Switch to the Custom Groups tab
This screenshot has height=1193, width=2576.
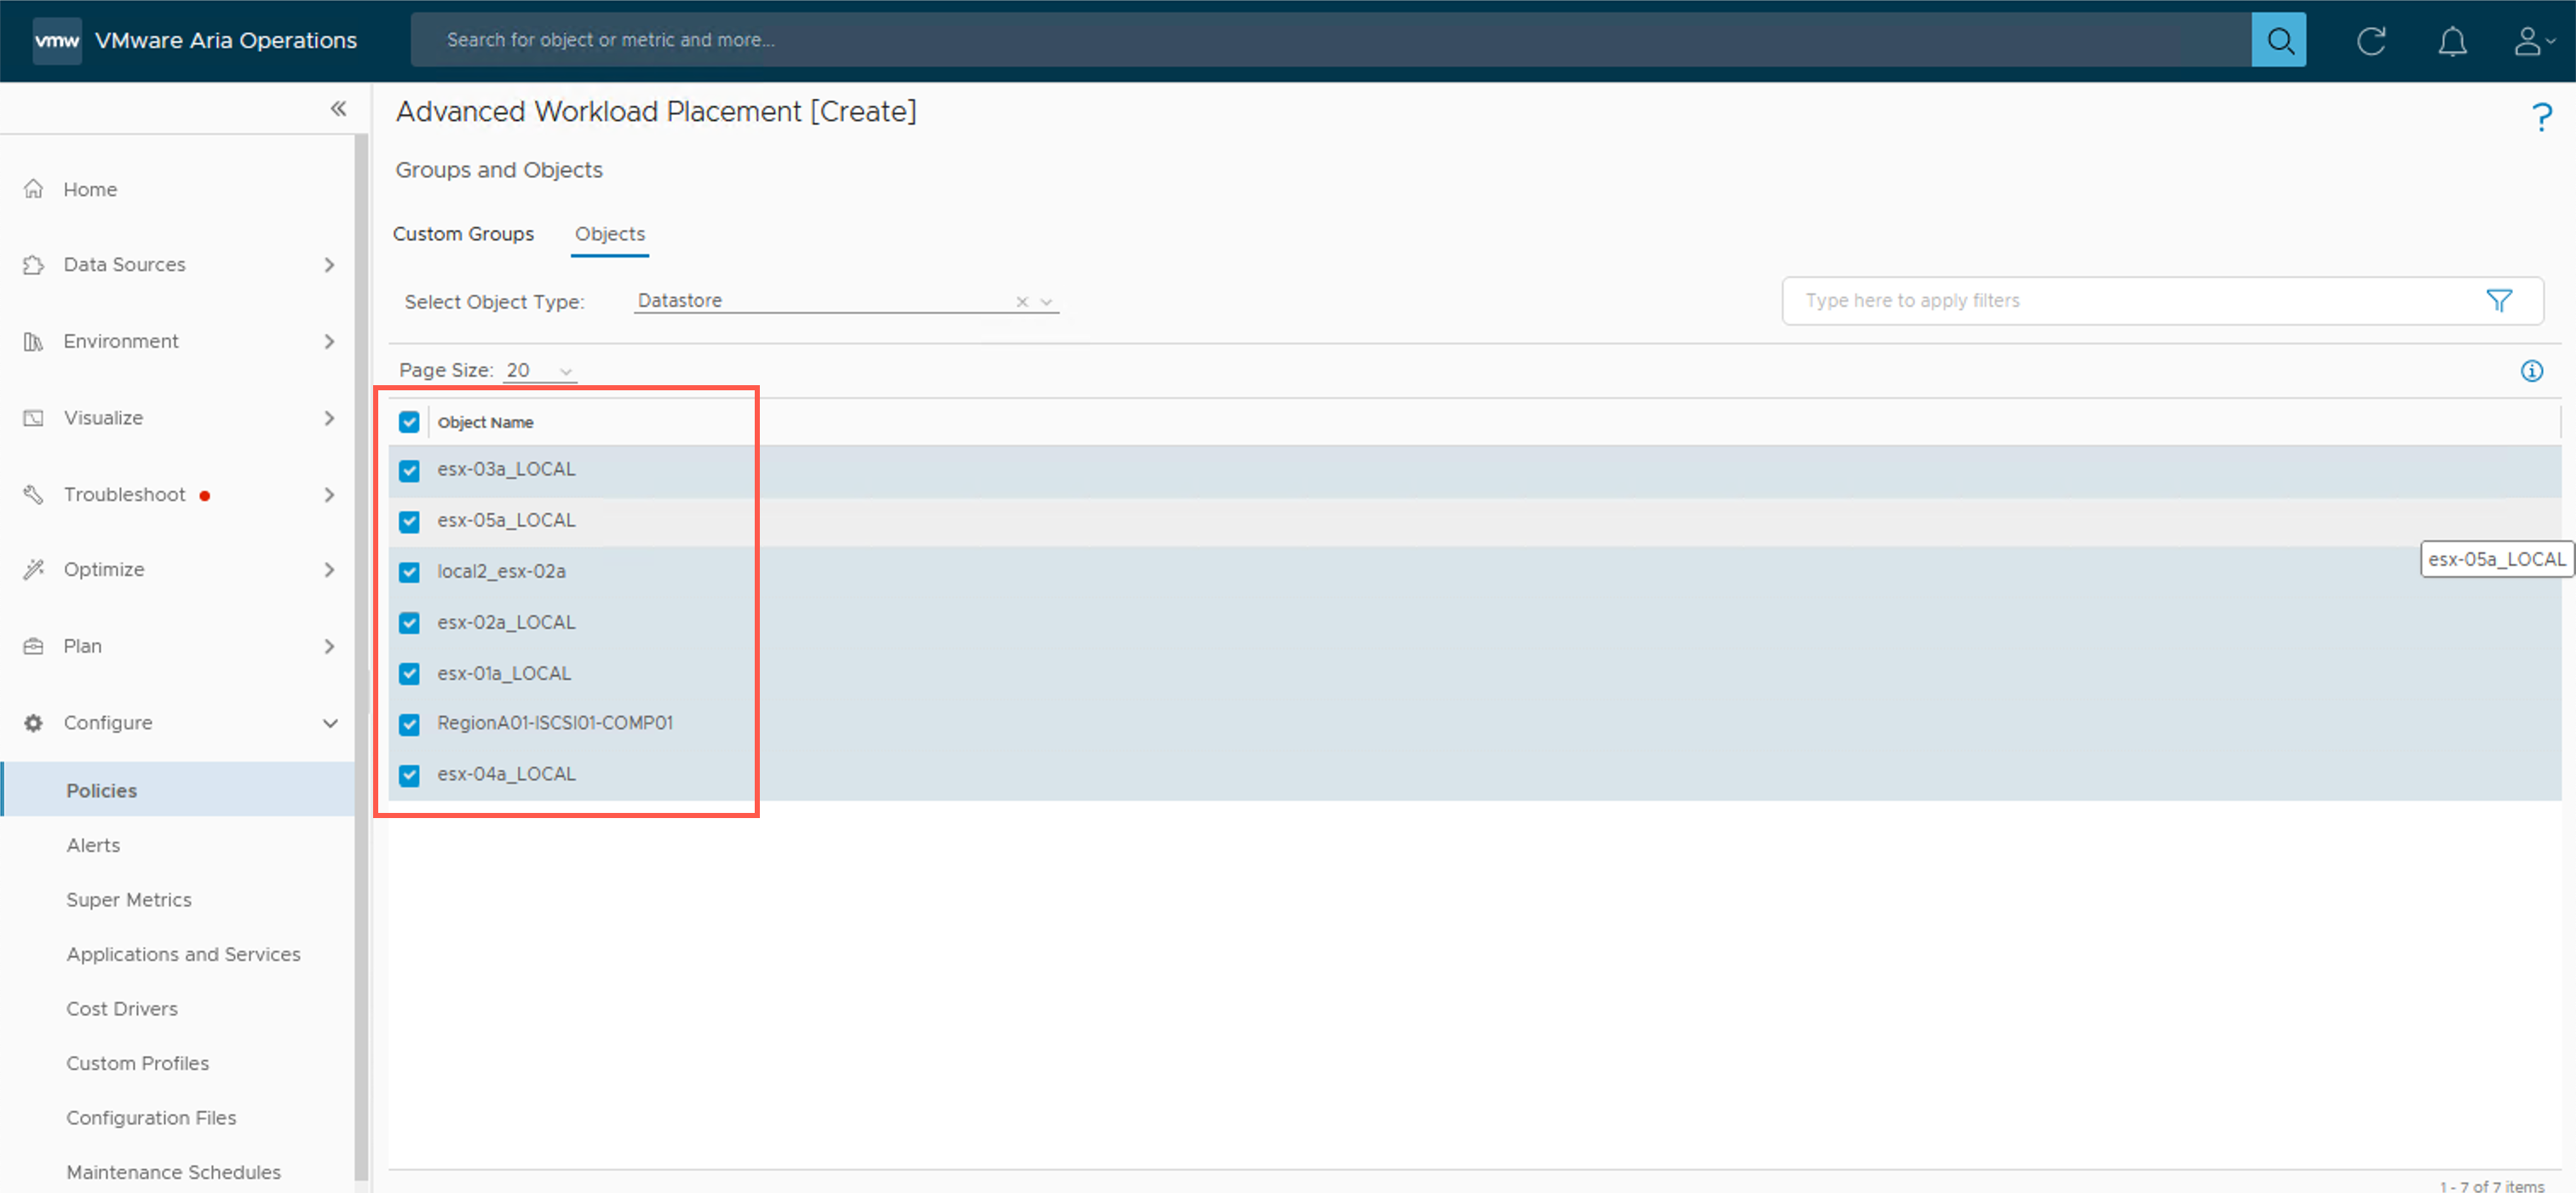463,234
